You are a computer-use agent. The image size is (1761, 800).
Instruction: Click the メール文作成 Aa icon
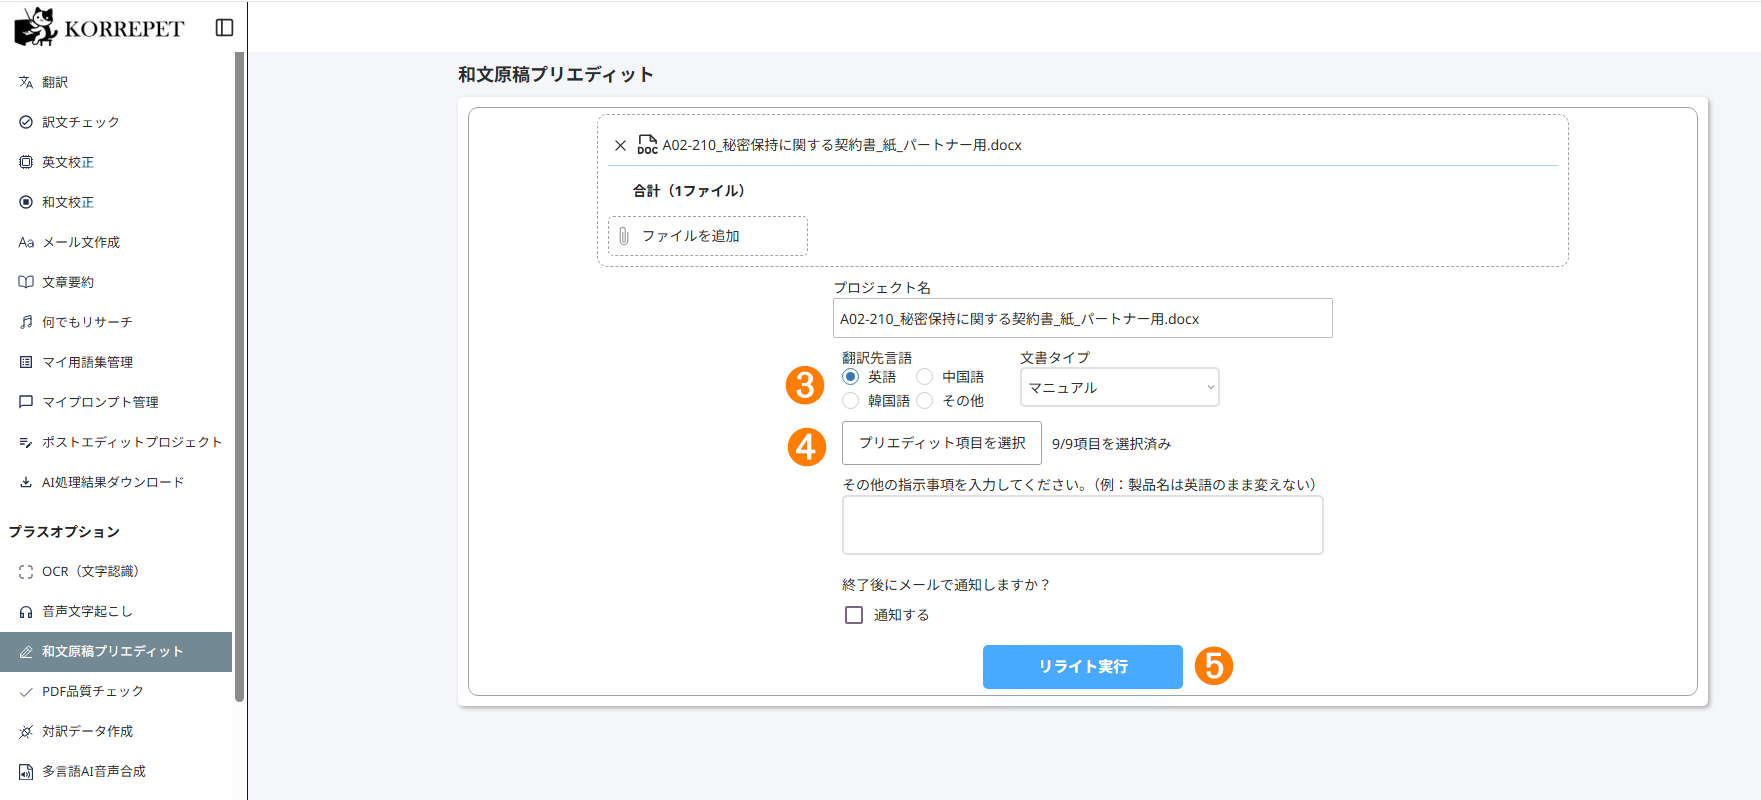[x=26, y=242]
